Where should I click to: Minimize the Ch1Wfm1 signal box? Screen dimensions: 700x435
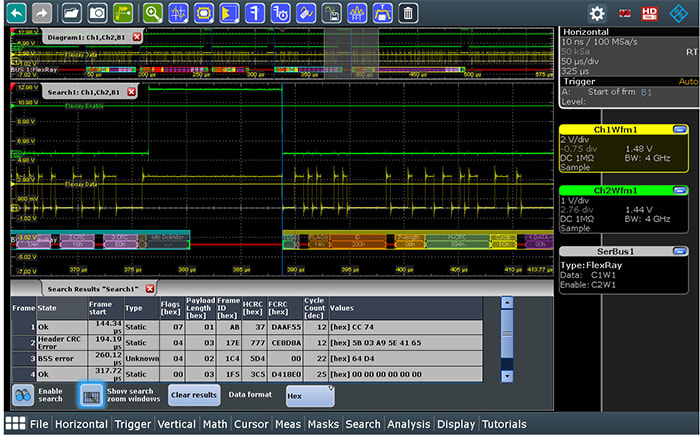coord(680,129)
